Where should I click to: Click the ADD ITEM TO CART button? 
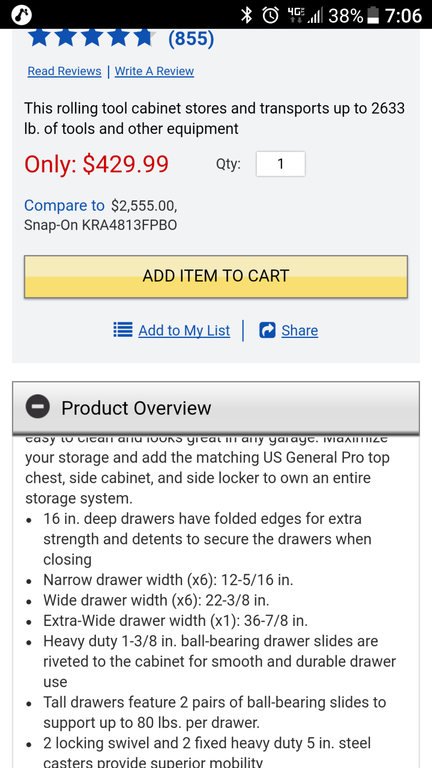216,276
